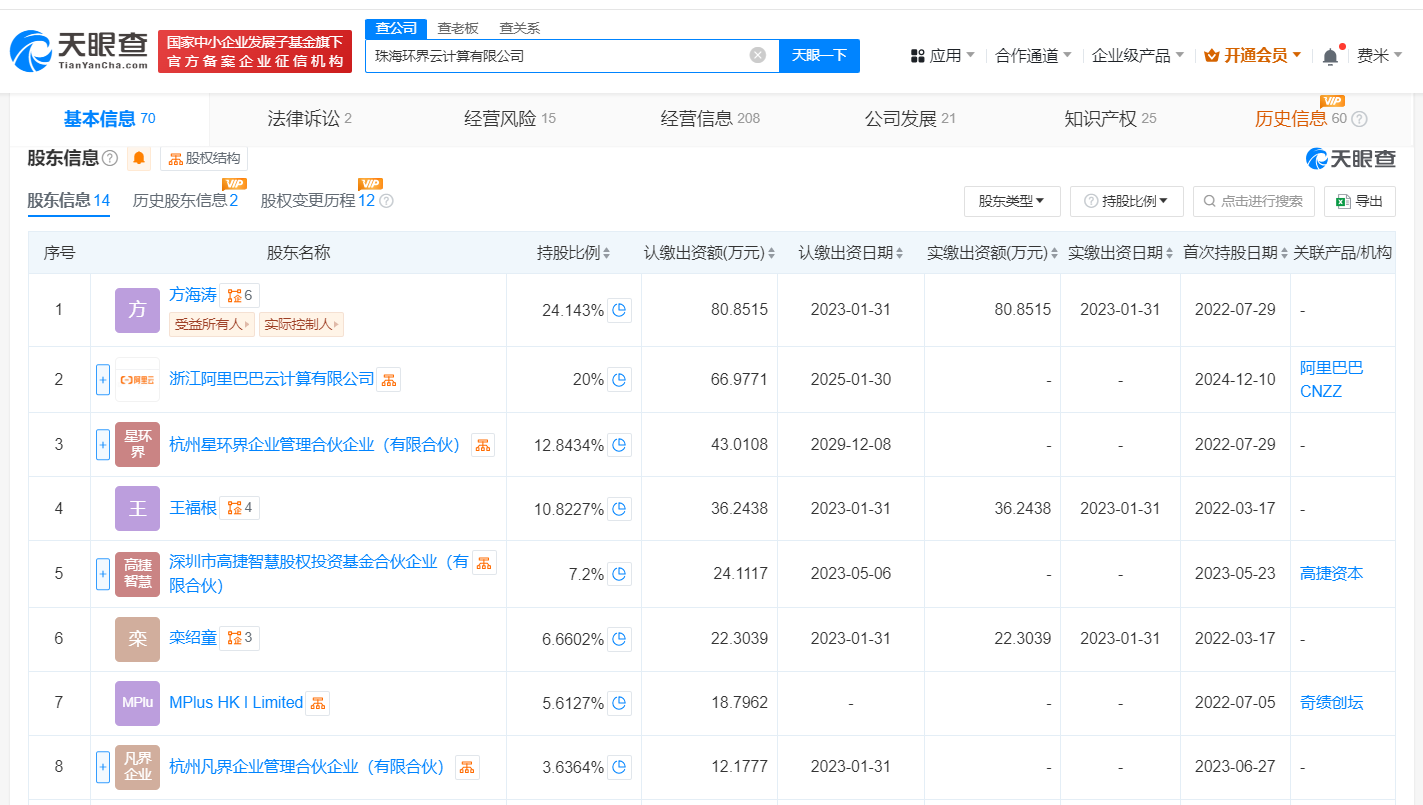Open notification bell in top header

1330,57
